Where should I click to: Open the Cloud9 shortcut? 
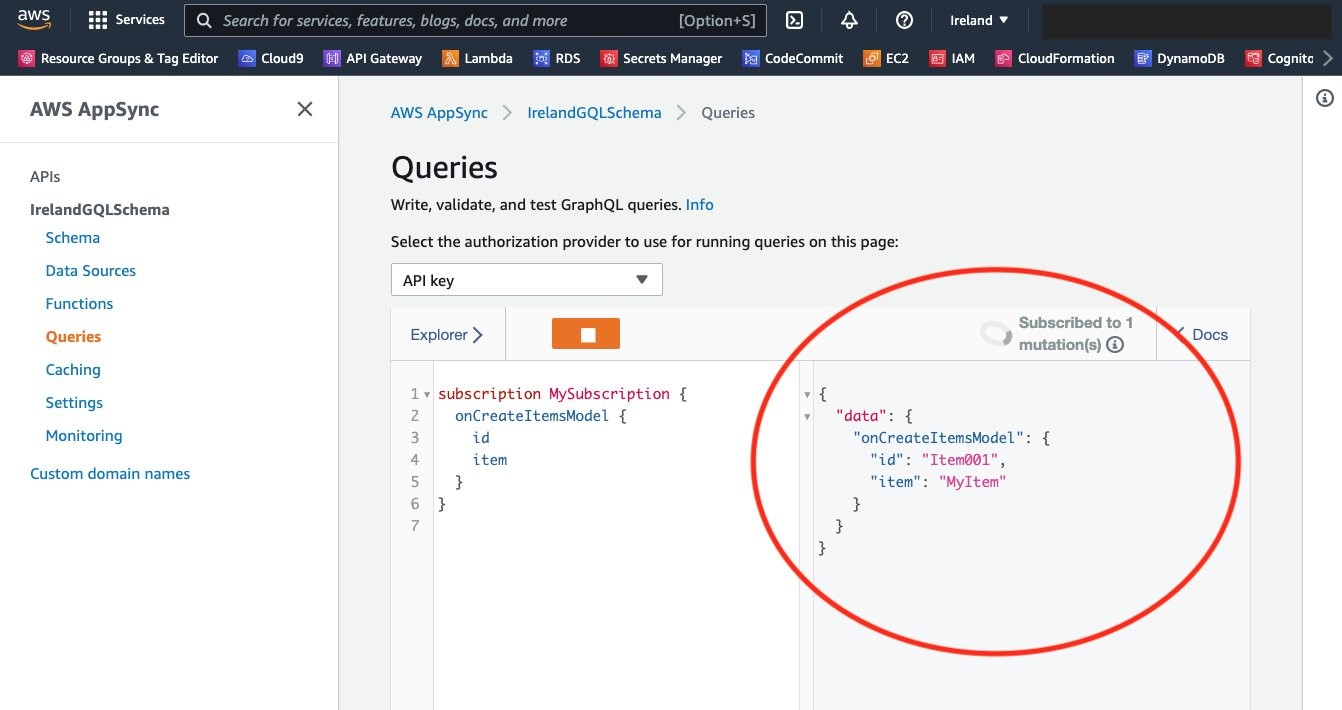[271, 58]
